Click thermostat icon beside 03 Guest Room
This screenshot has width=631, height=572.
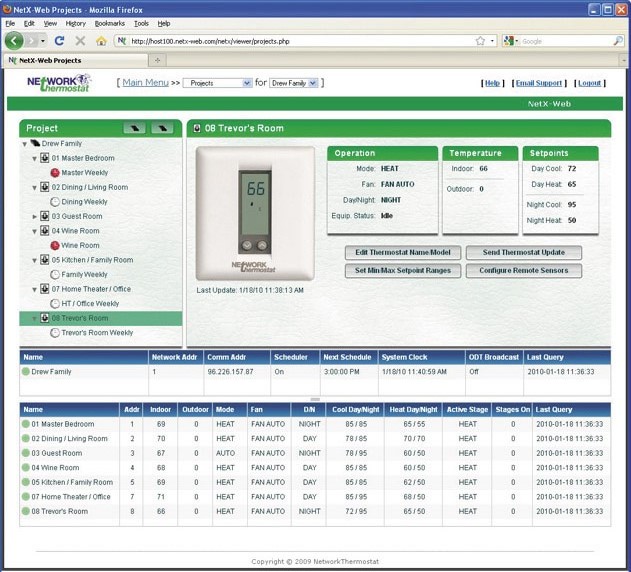click(45, 216)
